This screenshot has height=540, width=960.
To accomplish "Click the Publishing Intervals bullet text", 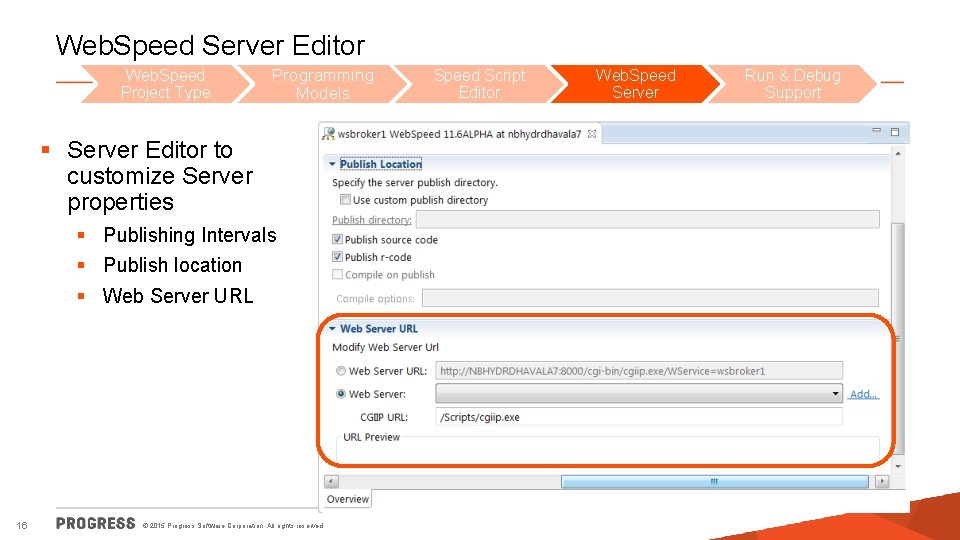I will pos(190,235).
